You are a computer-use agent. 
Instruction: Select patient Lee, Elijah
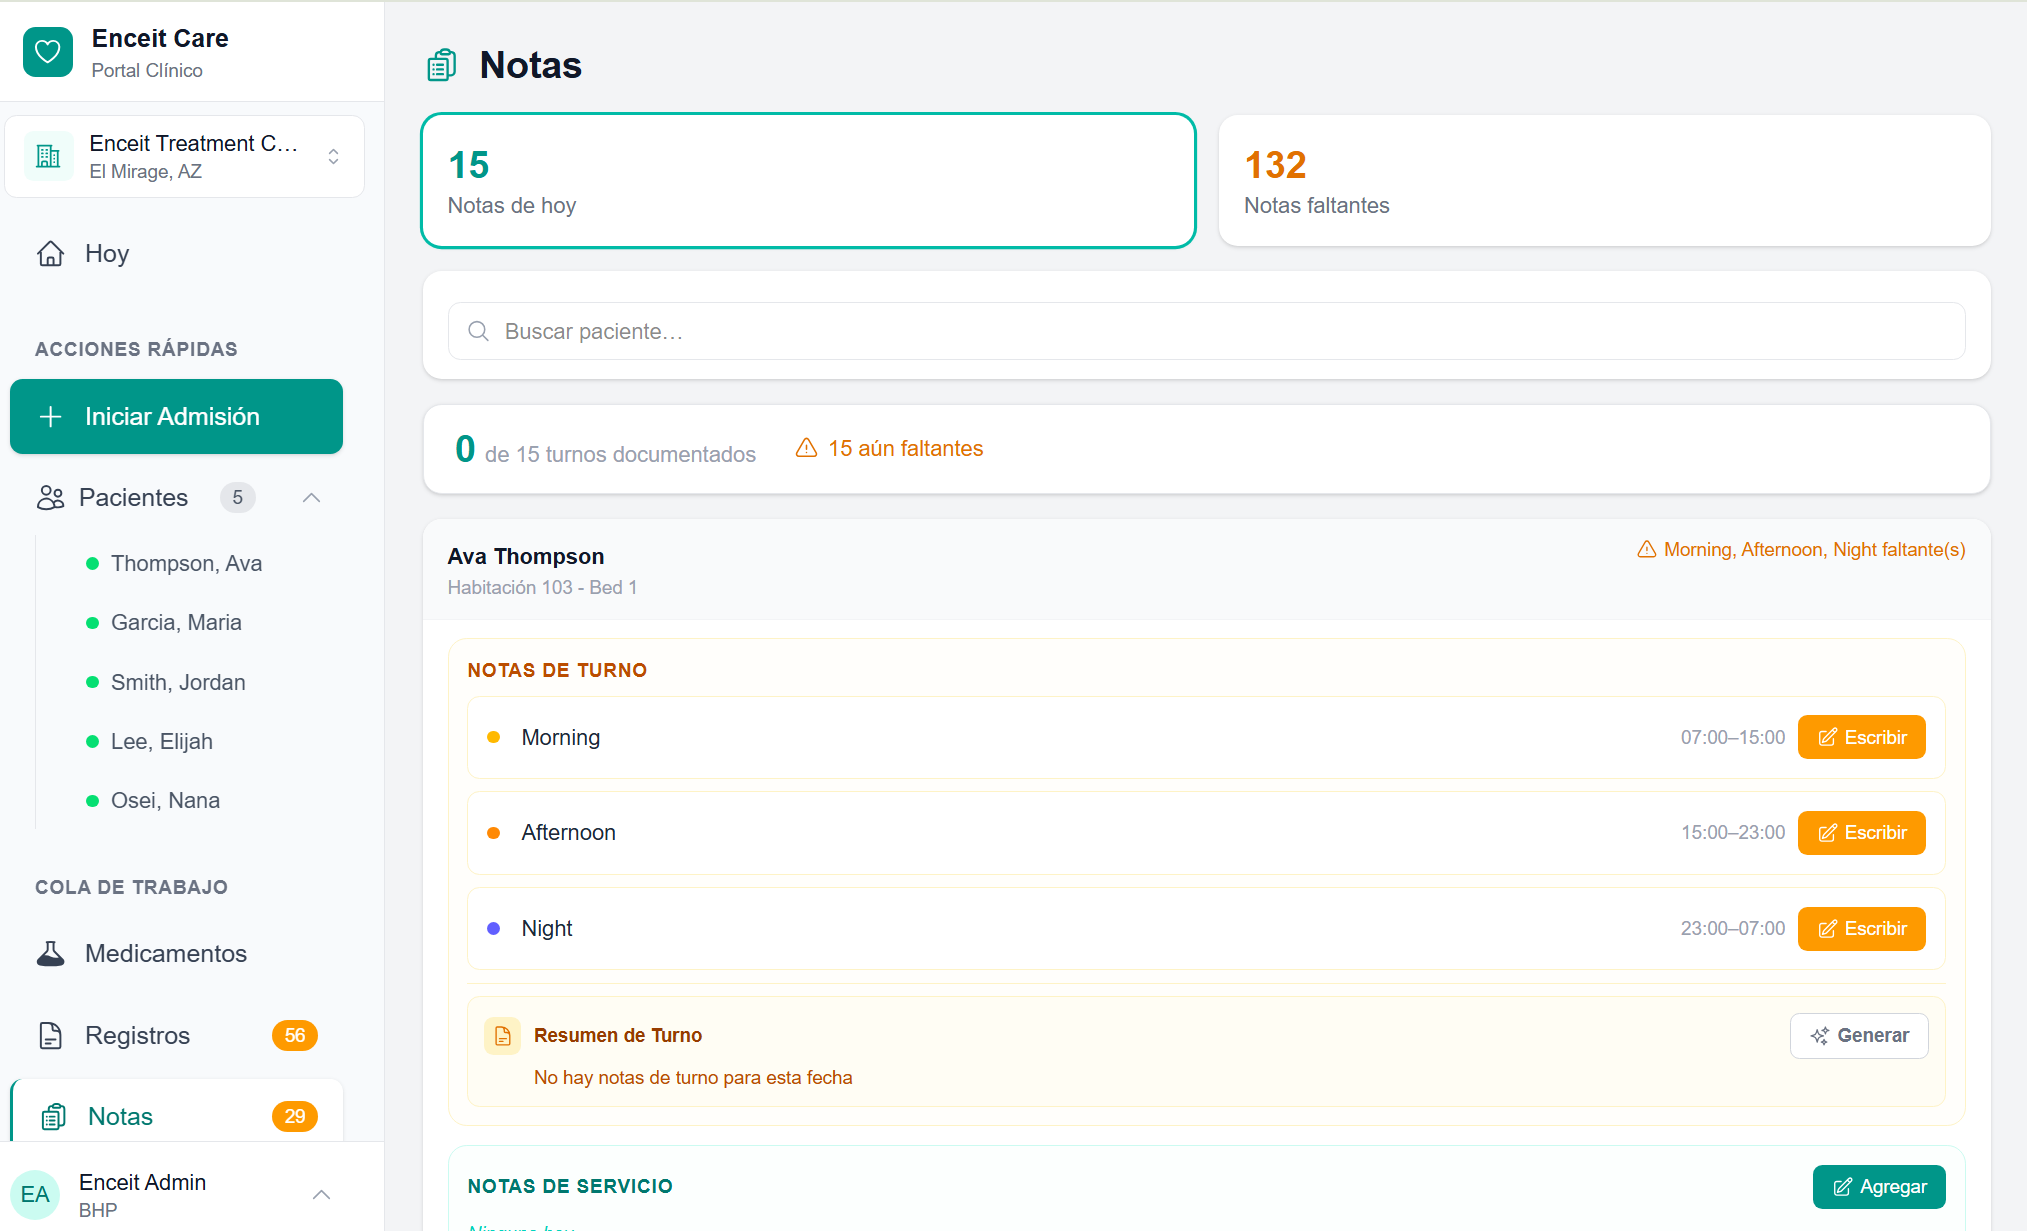[x=162, y=742]
